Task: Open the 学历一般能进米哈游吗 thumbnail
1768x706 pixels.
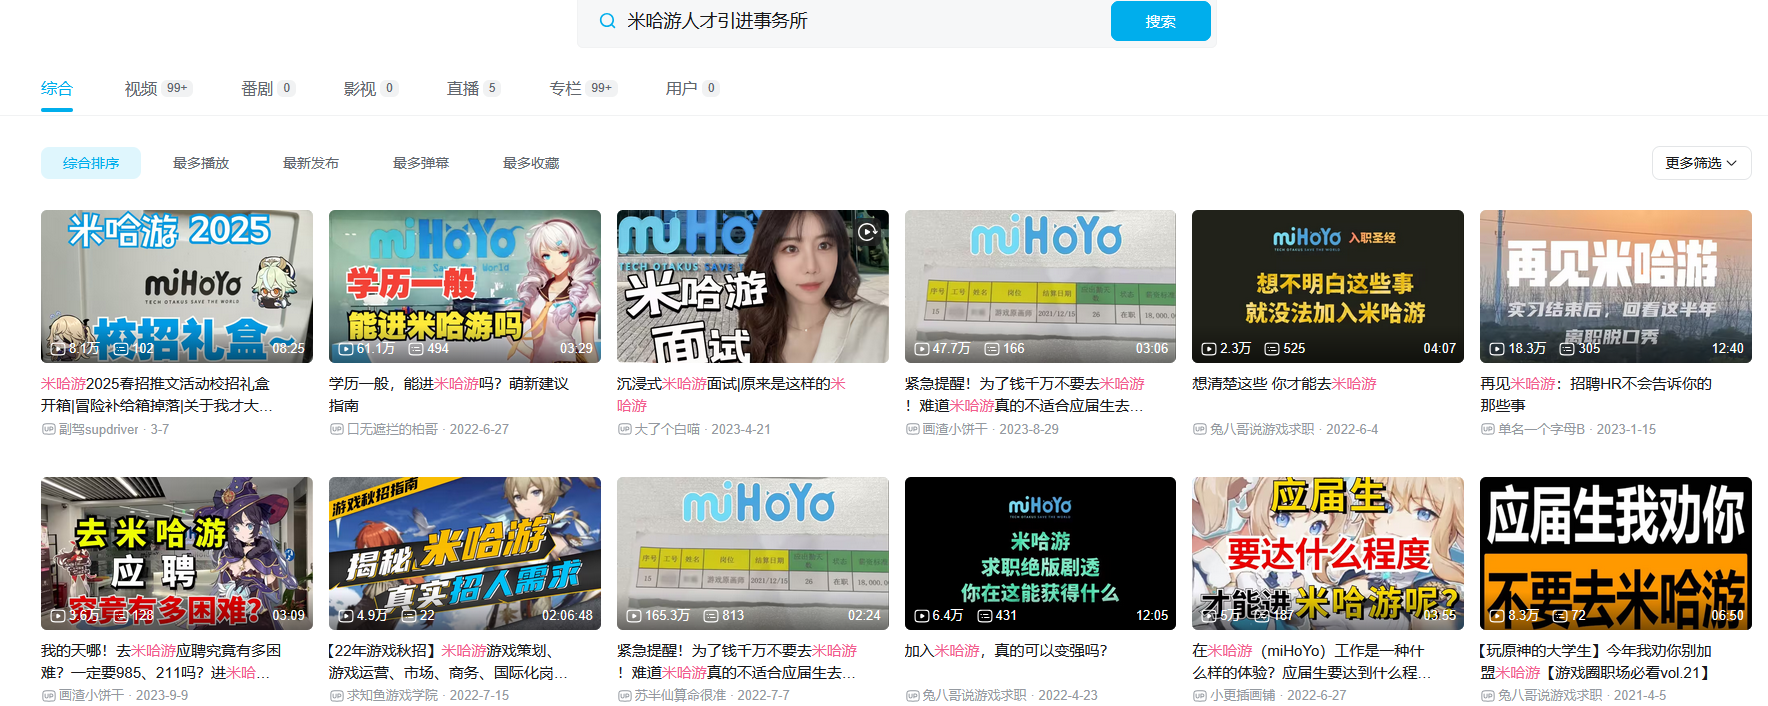Action: point(465,286)
